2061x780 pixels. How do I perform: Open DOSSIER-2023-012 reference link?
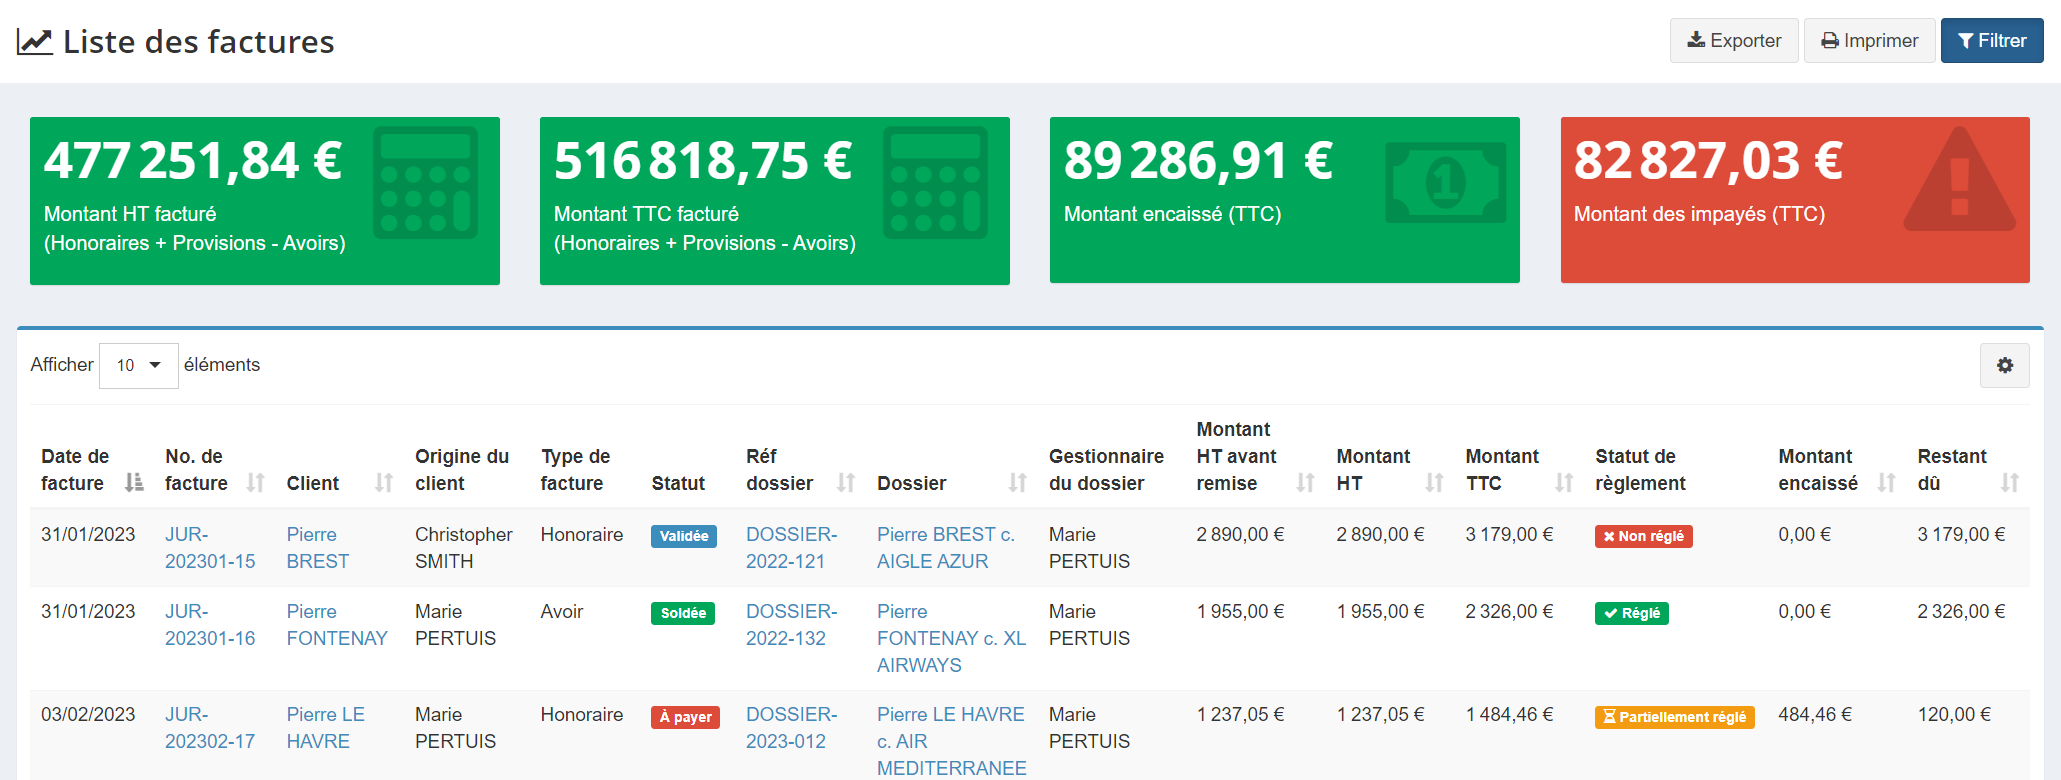(792, 728)
